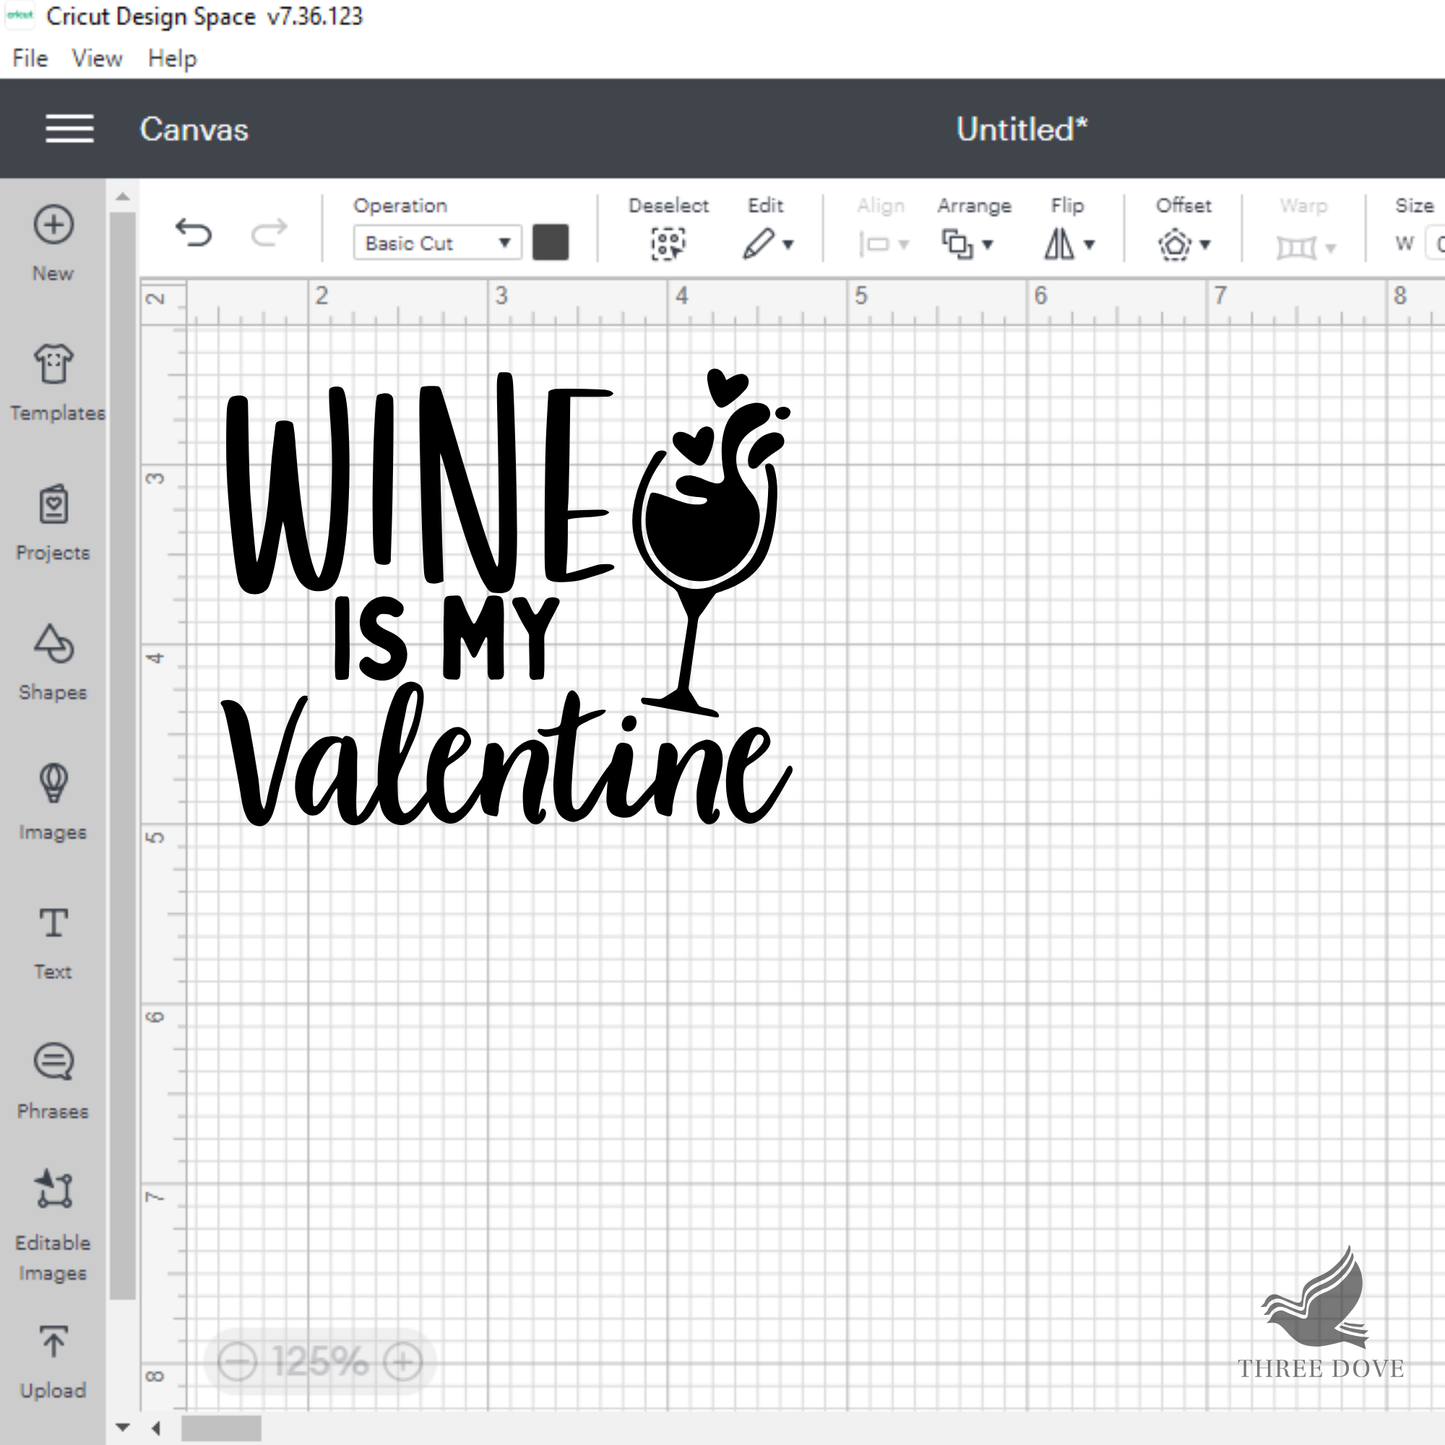This screenshot has width=1445, height=1445.
Task: Open the Projects panel
Action: click(53, 522)
